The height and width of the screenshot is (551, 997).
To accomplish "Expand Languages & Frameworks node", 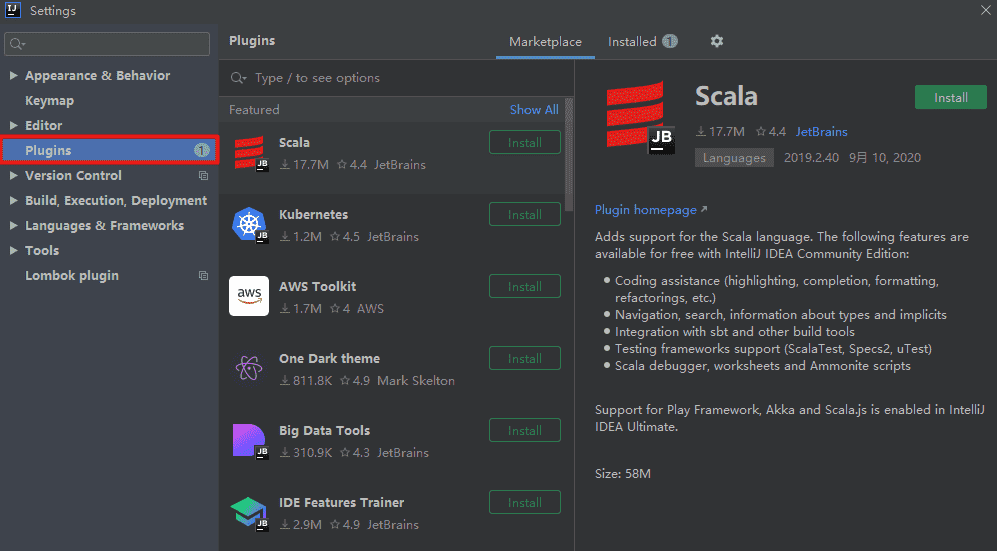I will [13, 226].
